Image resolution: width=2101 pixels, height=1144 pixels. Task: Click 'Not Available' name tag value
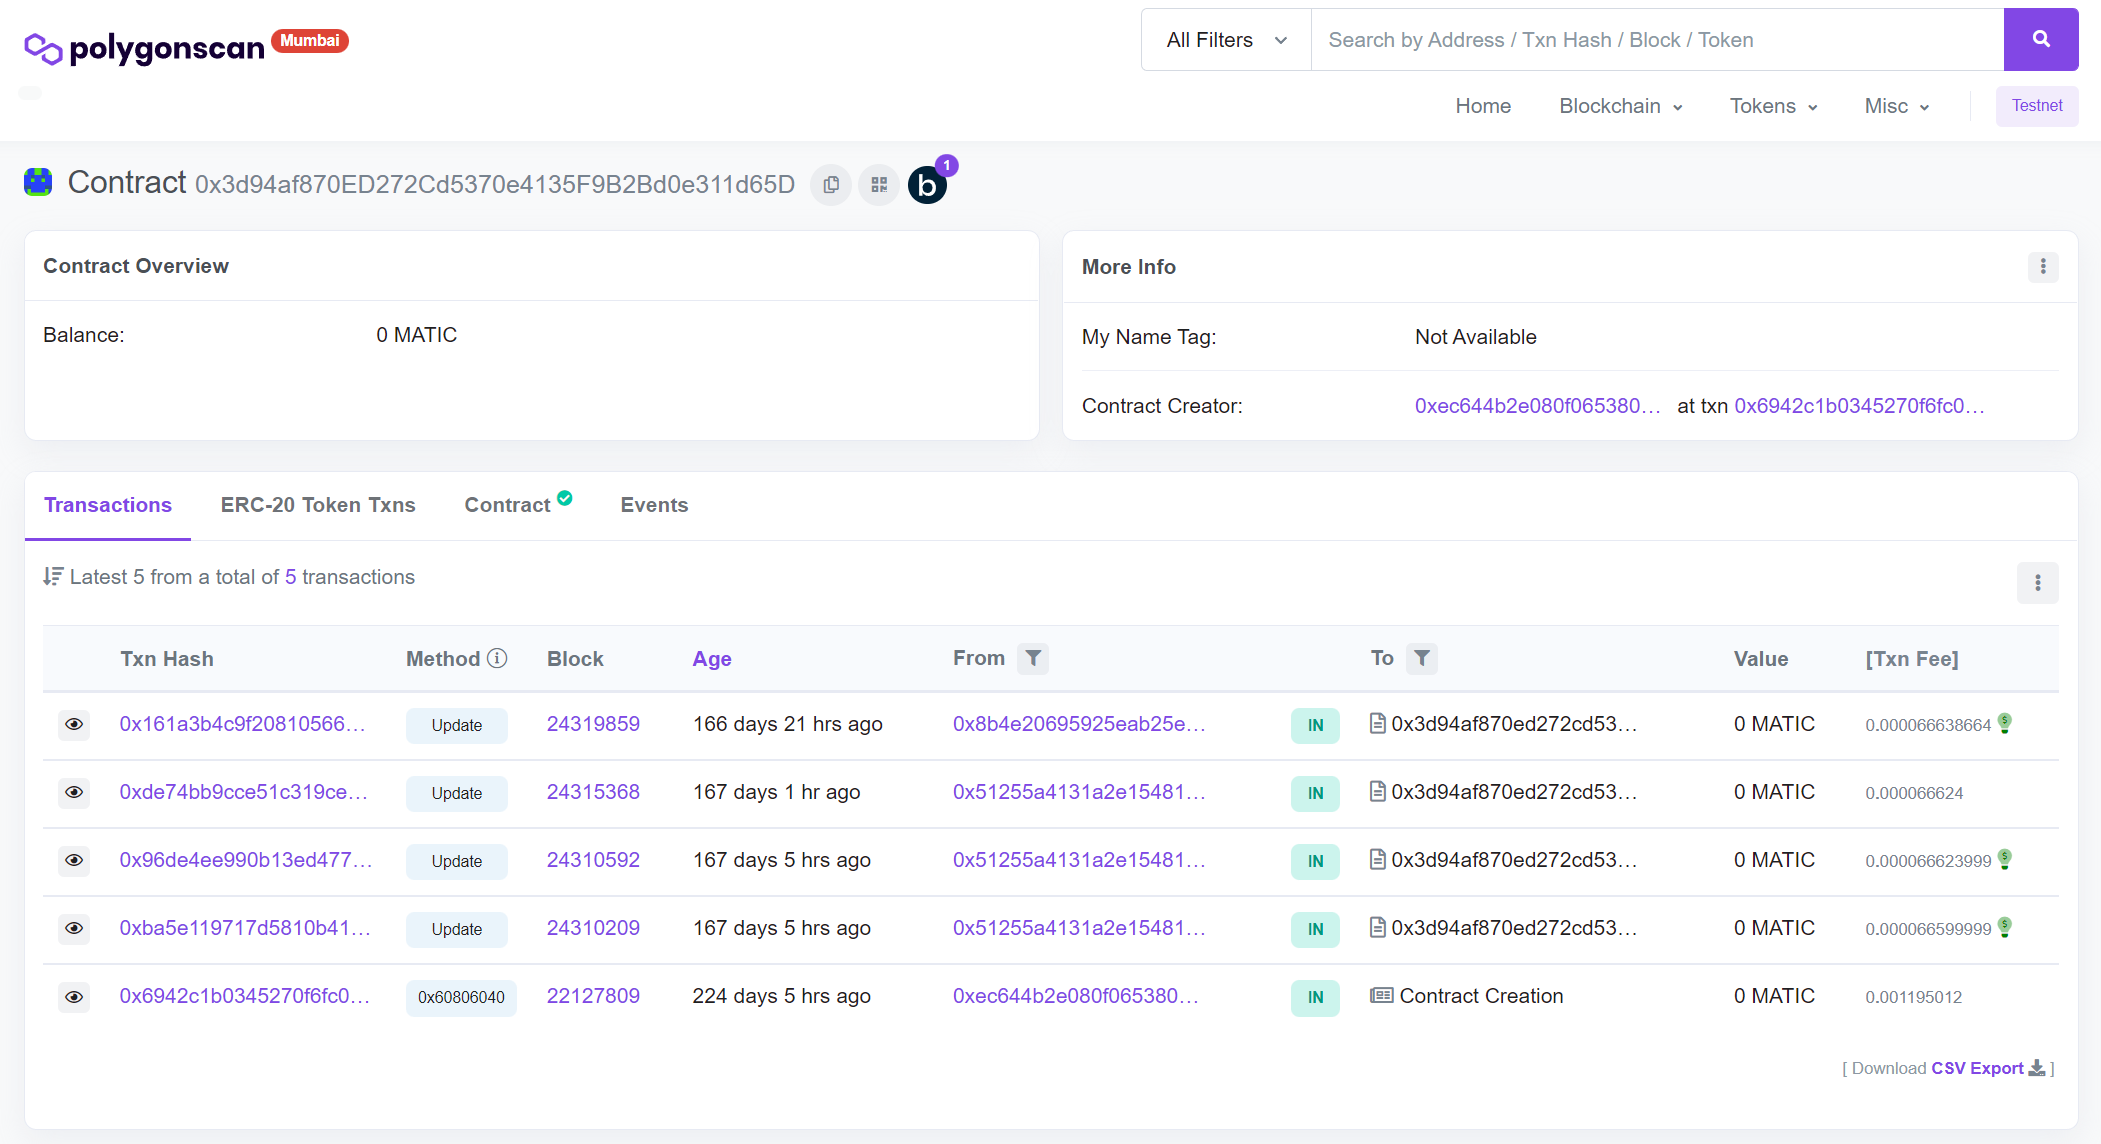[1475, 337]
